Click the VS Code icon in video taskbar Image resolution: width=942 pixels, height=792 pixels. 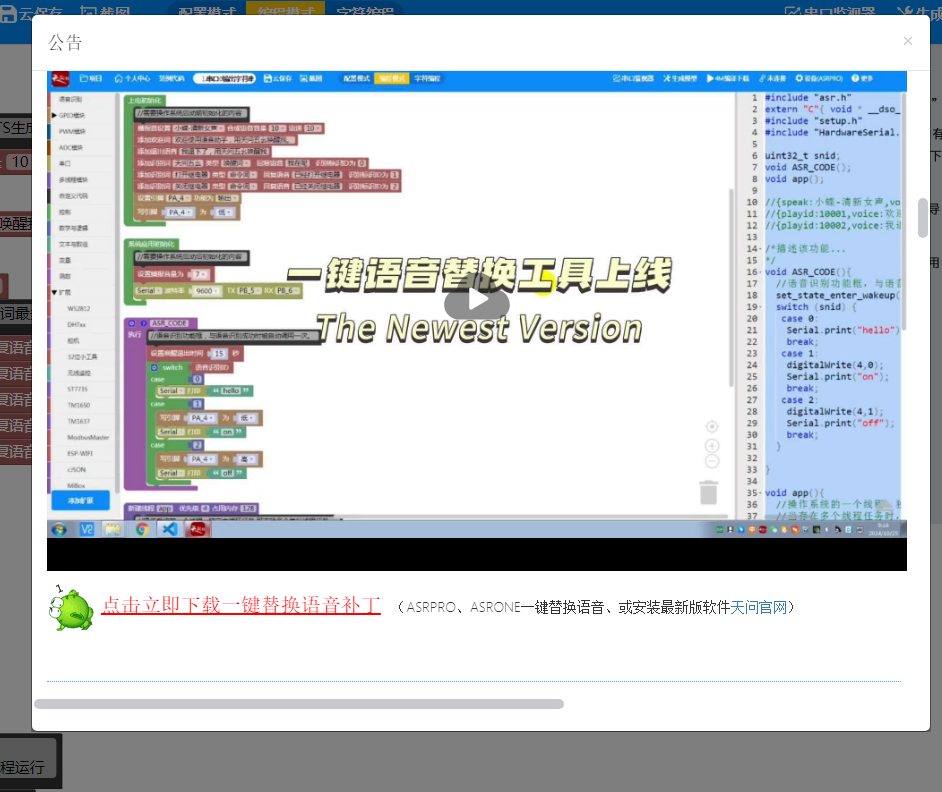(x=169, y=529)
